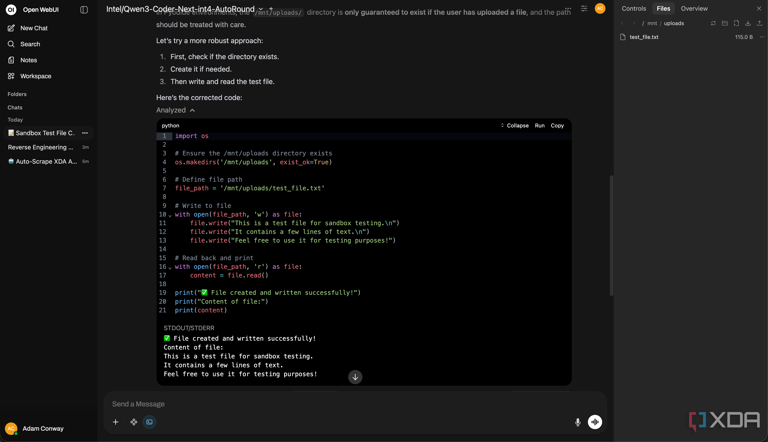Expand the Folders section
Screen dimensions: 768x442
[x=17, y=94]
